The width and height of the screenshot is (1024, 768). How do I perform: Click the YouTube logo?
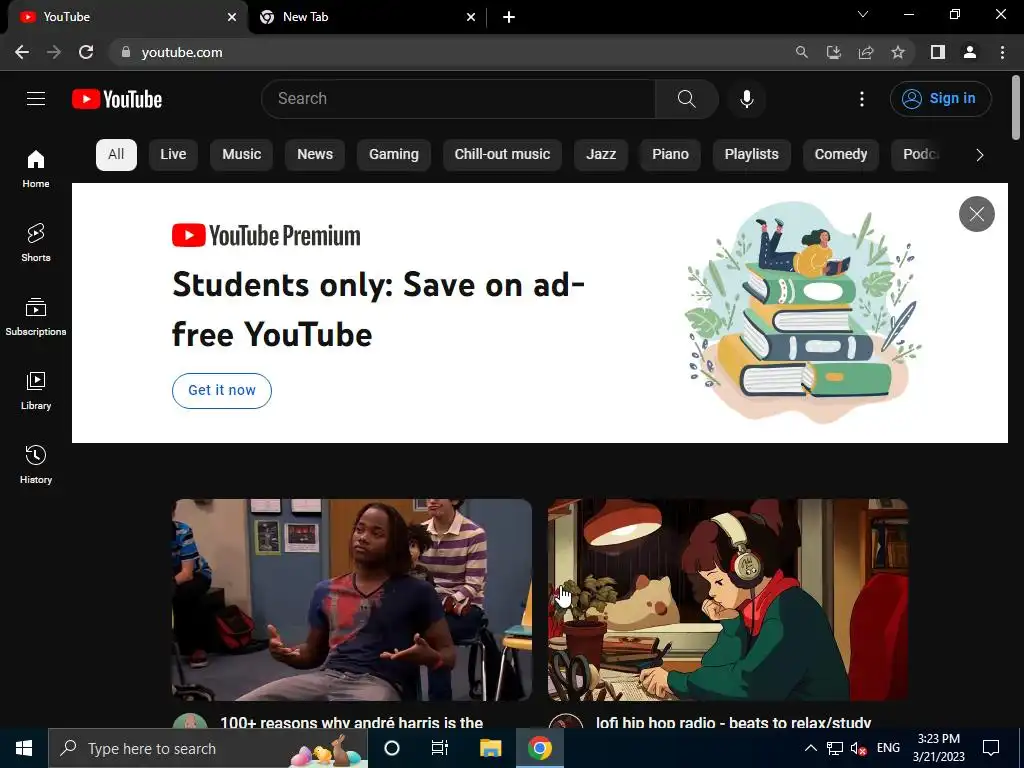pyautogui.click(x=117, y=99)
